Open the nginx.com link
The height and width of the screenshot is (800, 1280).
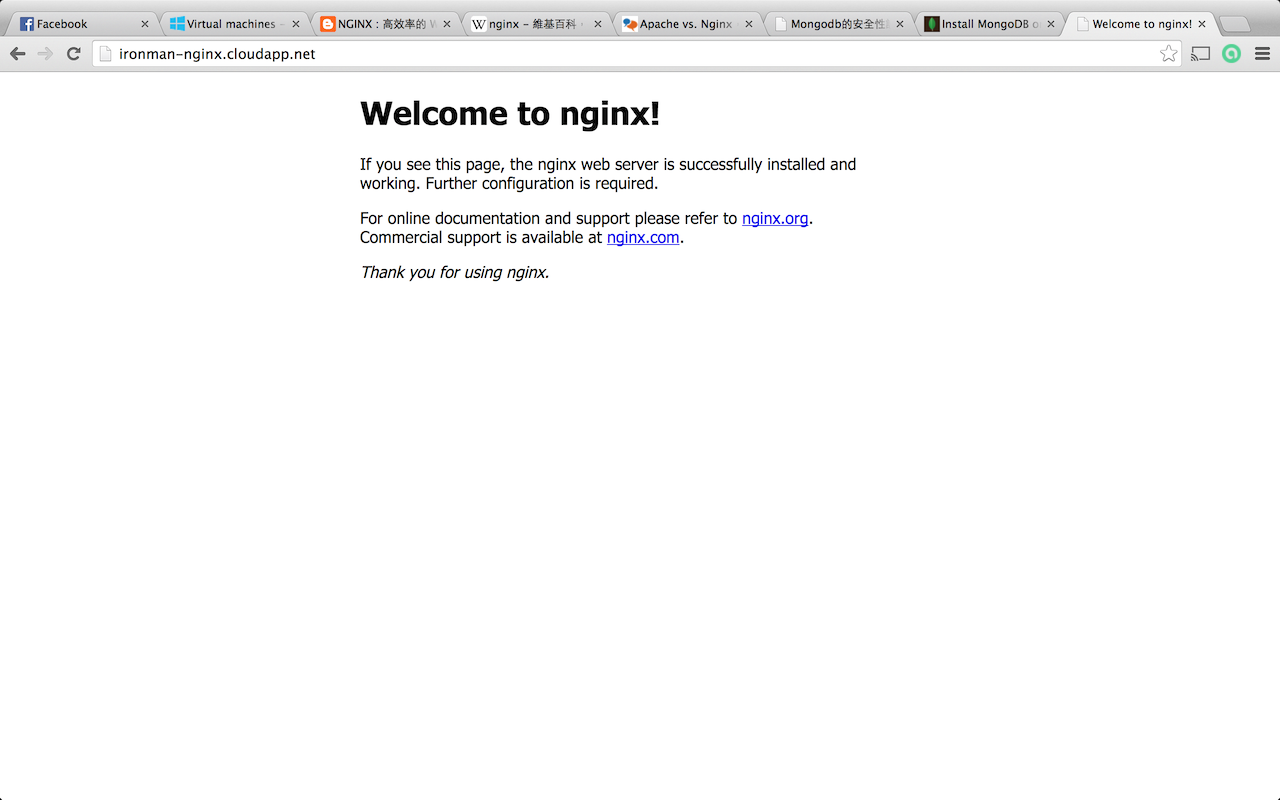(x=643, y=237)
